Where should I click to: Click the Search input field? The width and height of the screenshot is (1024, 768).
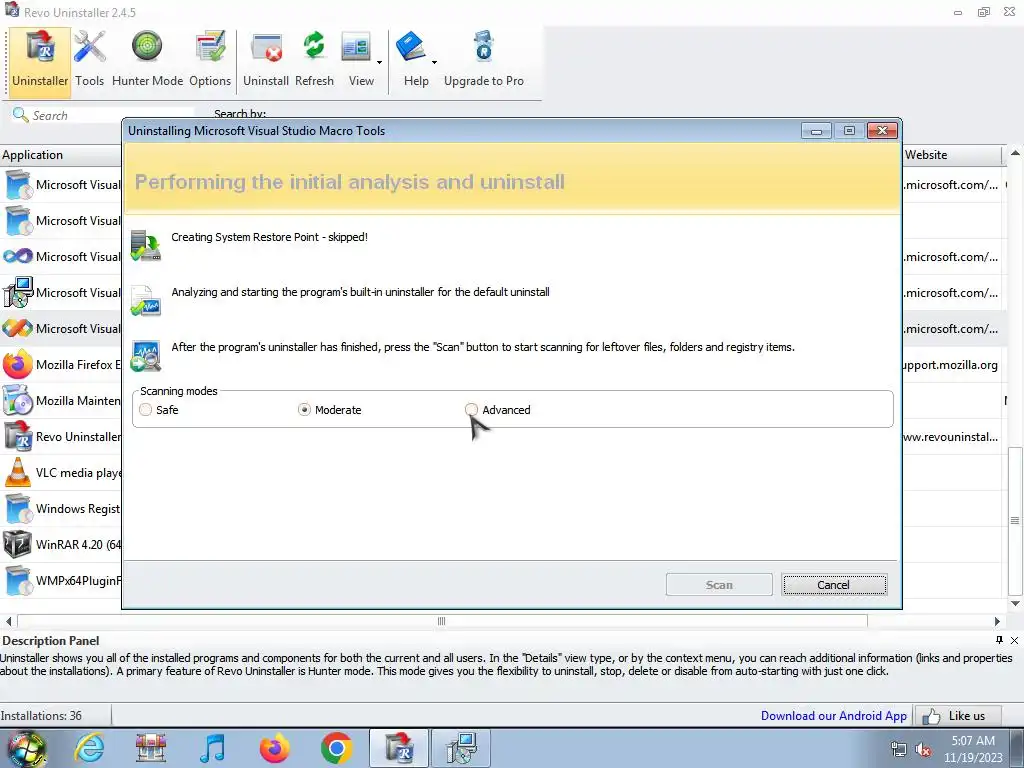coord(112,116)
